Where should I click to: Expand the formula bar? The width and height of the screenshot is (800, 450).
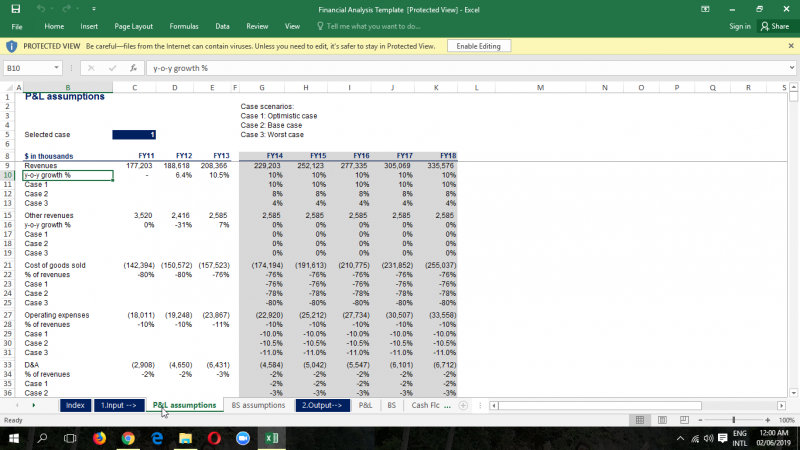(x=791, y=68)
